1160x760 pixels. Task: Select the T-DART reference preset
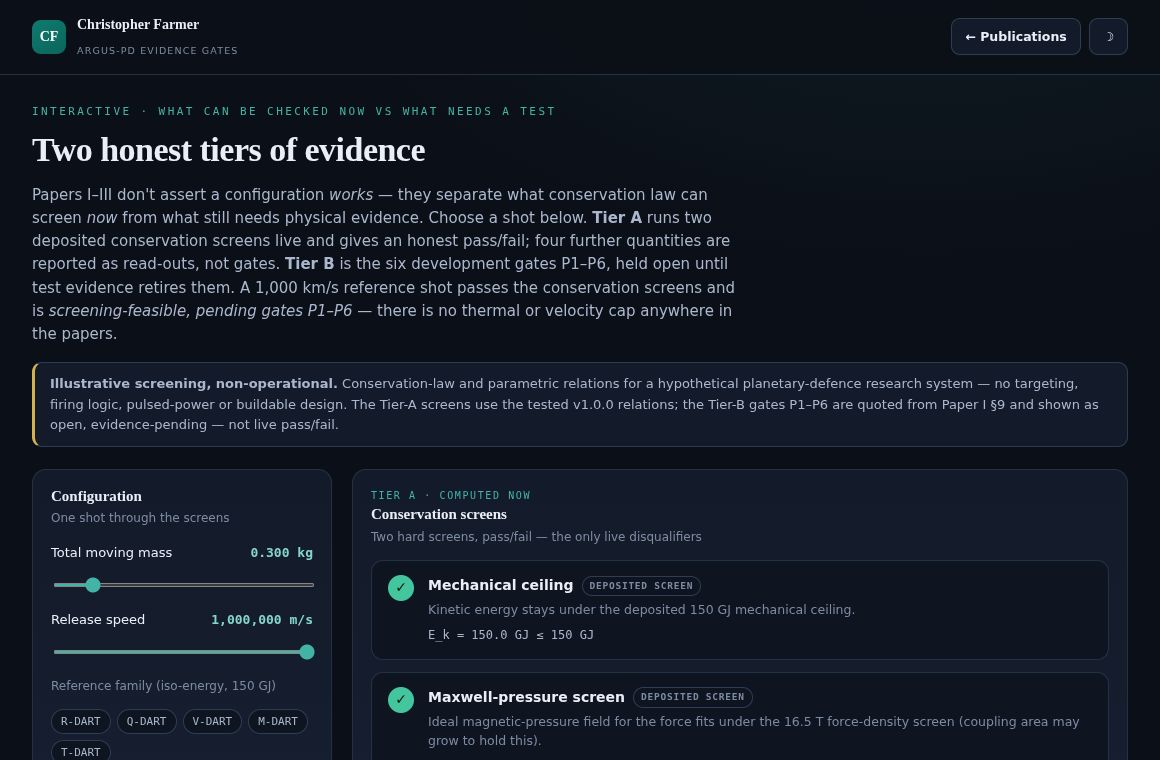click(81, 750)
